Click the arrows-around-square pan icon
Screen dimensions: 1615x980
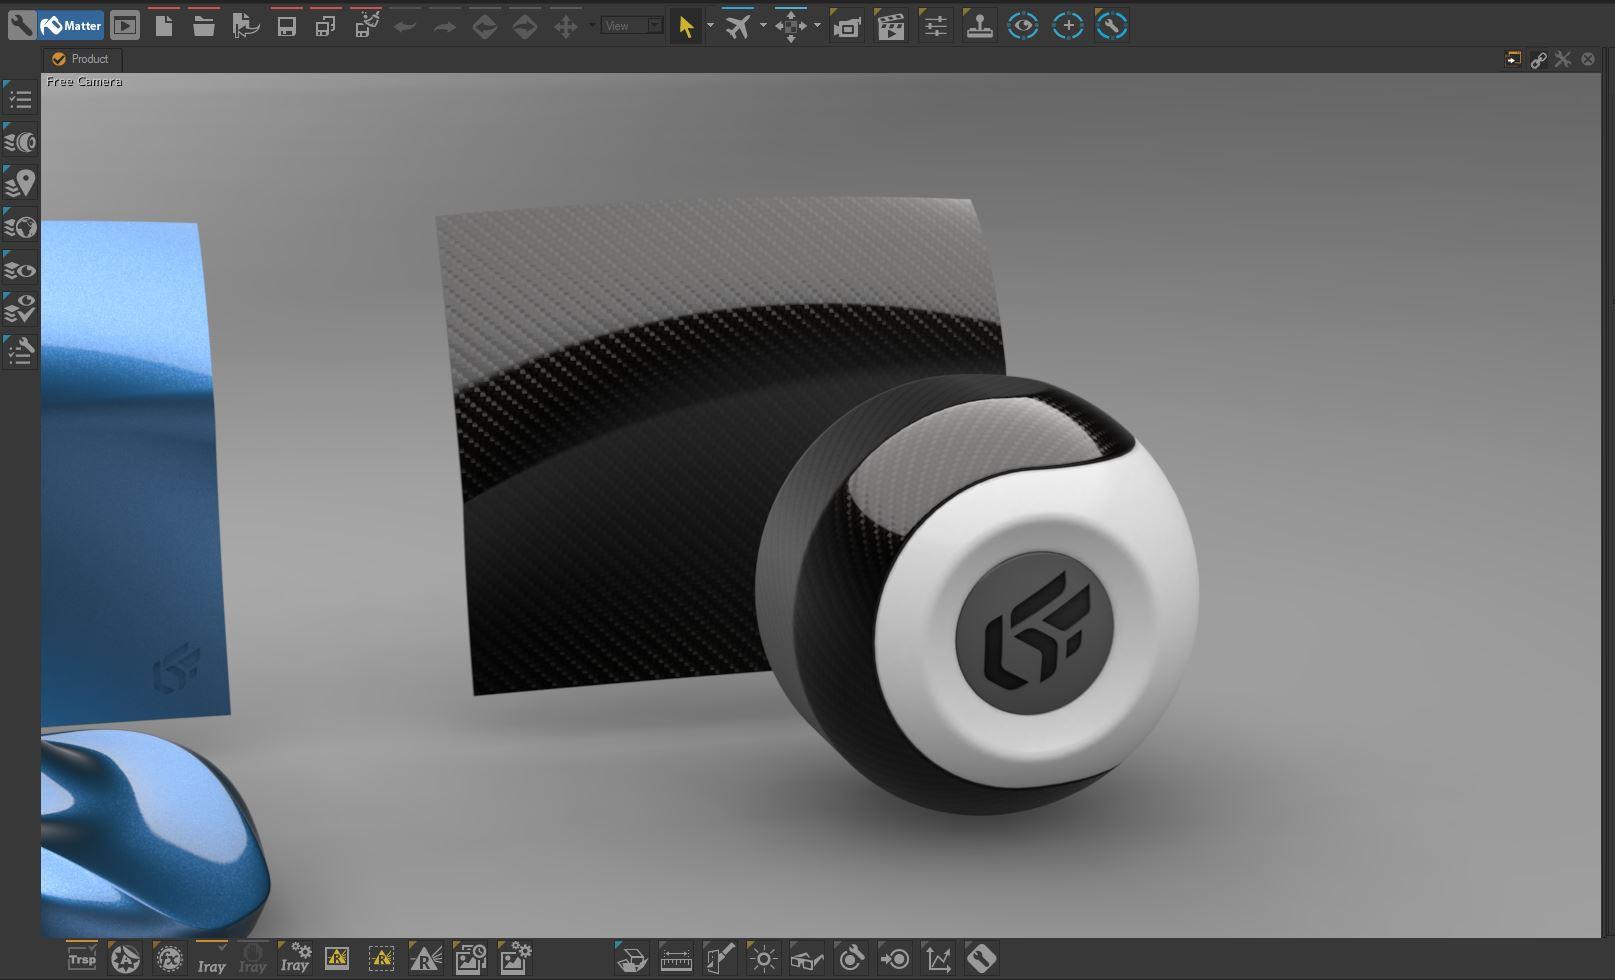(791, 26)
